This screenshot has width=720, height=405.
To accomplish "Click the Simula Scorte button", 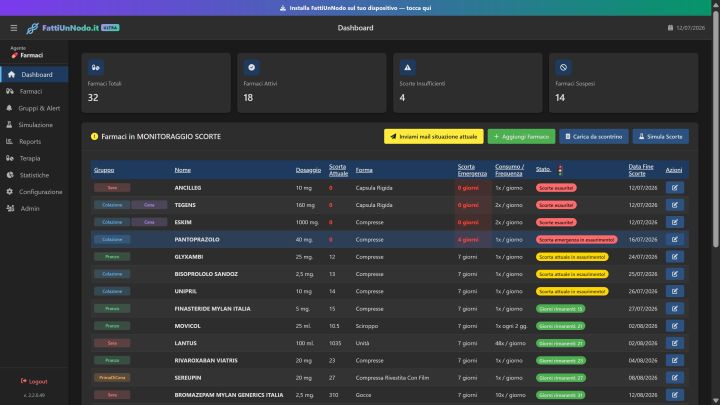I will pos(660,136).
